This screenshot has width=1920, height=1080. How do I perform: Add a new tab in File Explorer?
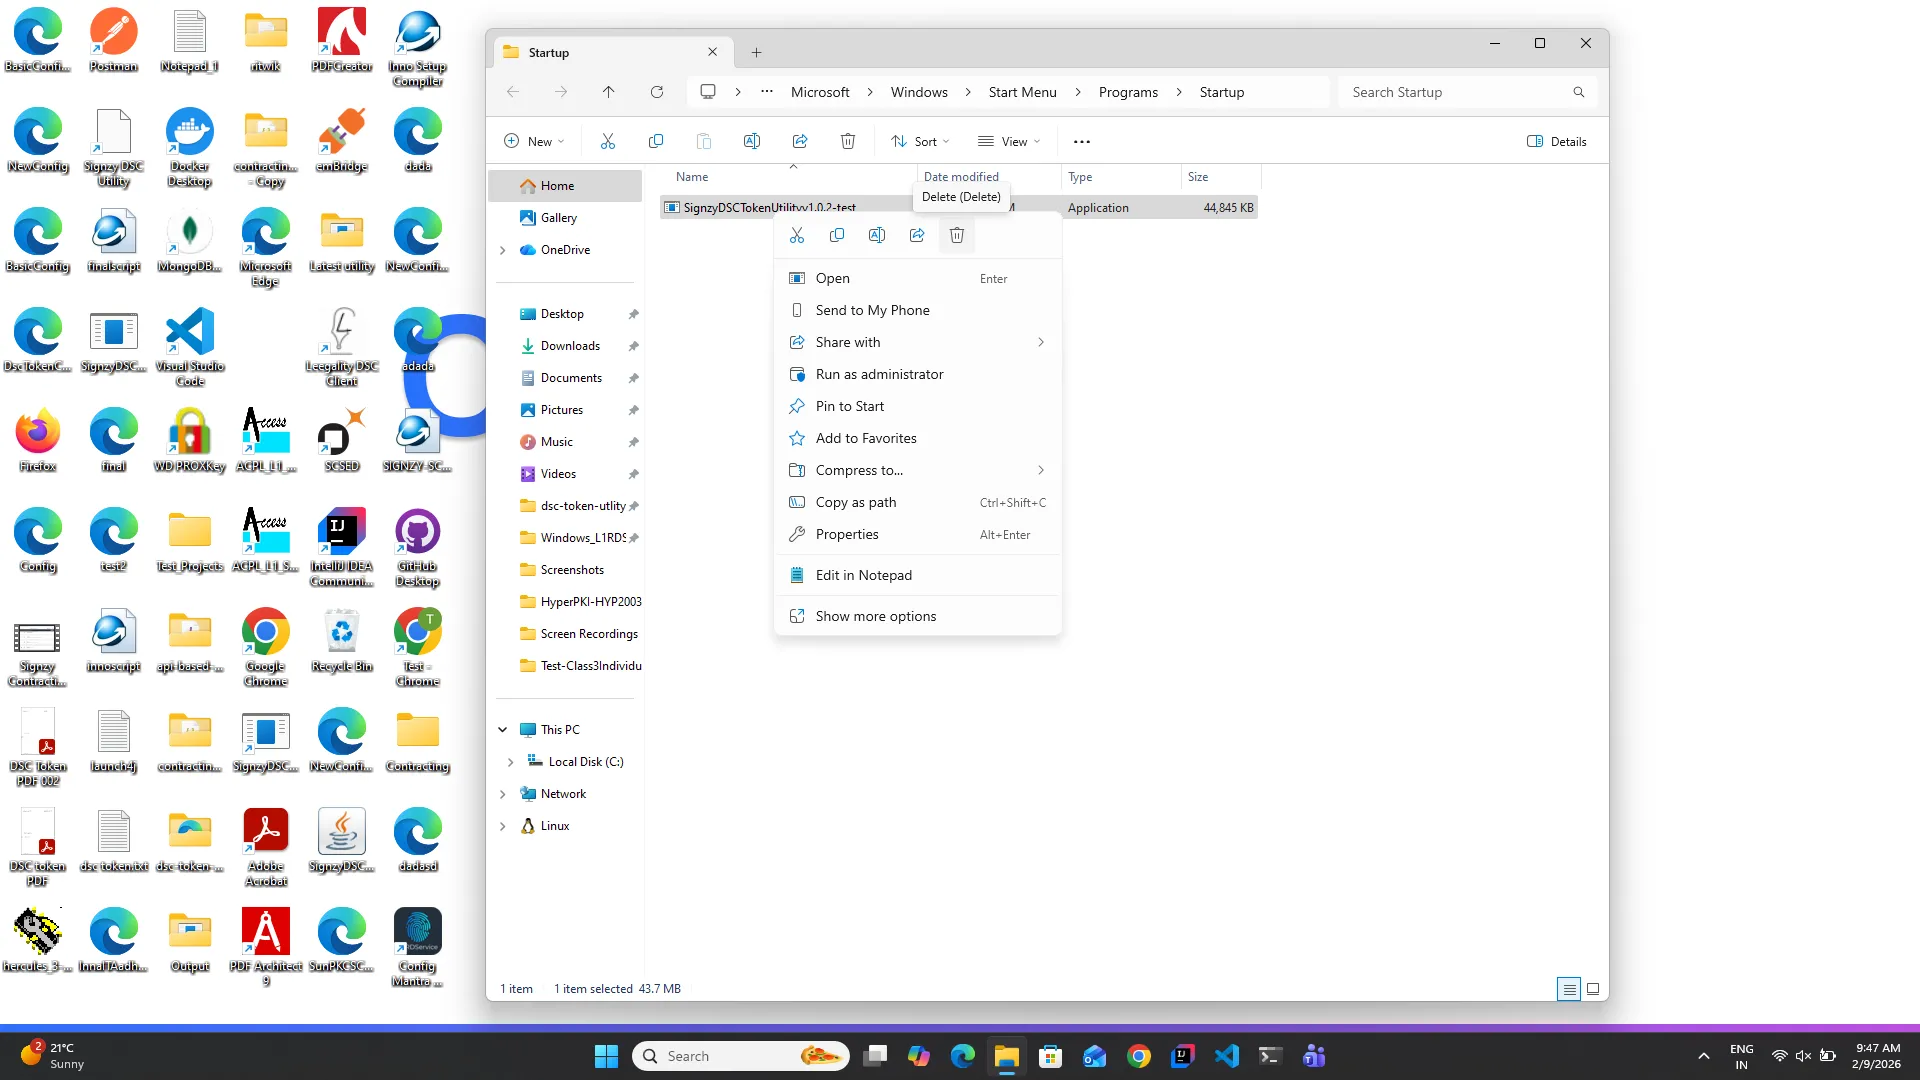tap(757, 52)
